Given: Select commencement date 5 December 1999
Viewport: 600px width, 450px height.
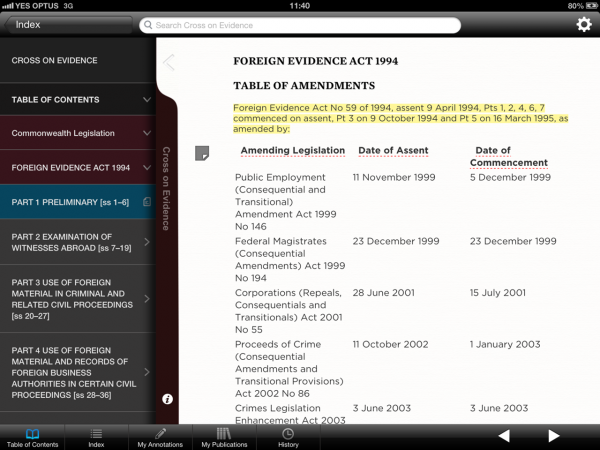Looking at the screenshot, I should [510, 177].
